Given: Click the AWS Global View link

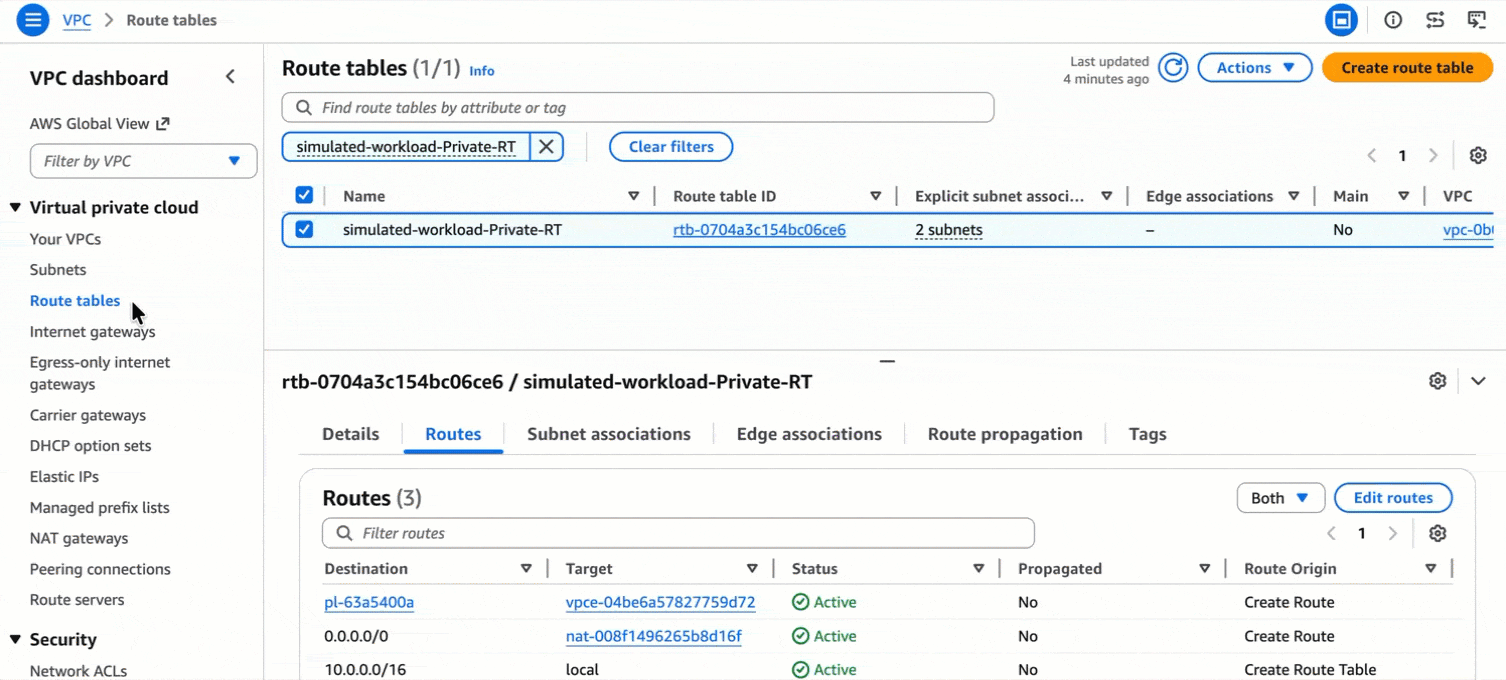Looking at the screenshot, I should click(x=100, y=124).
